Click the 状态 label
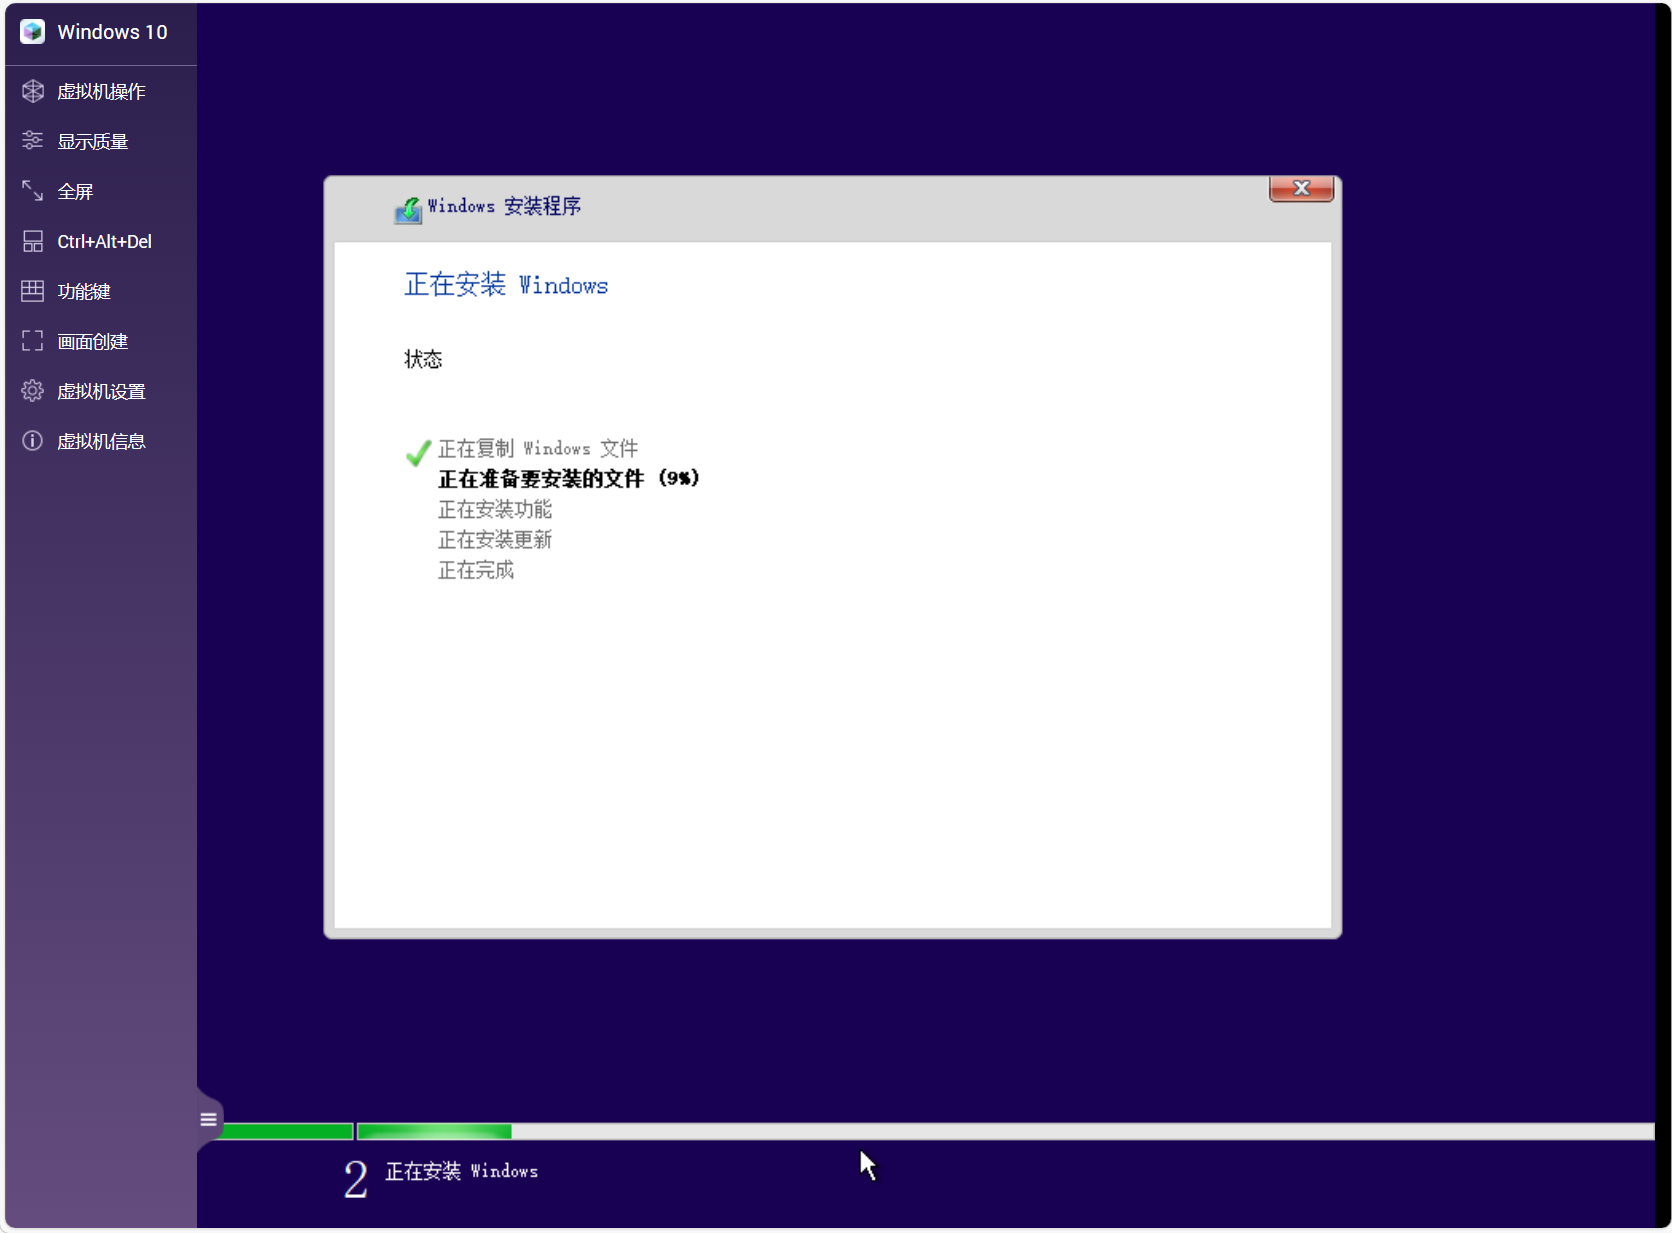 coord(423,359)
